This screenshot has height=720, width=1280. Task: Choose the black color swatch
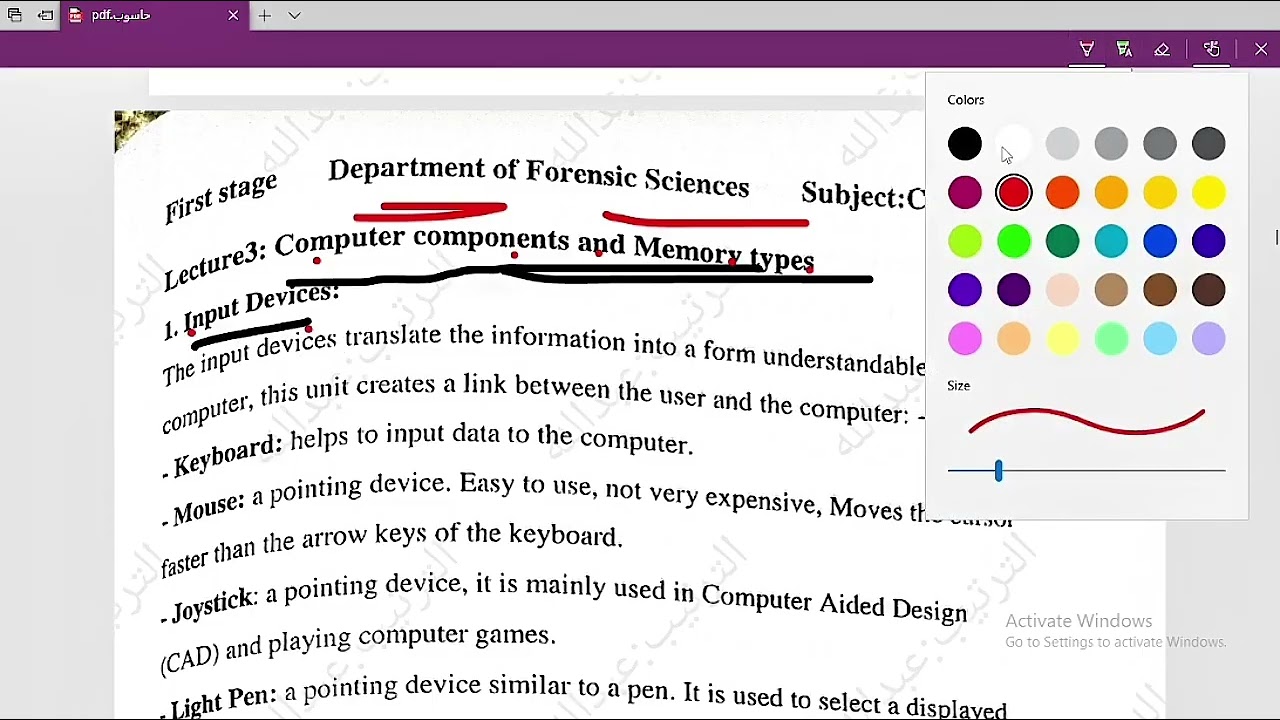point(965,144)
